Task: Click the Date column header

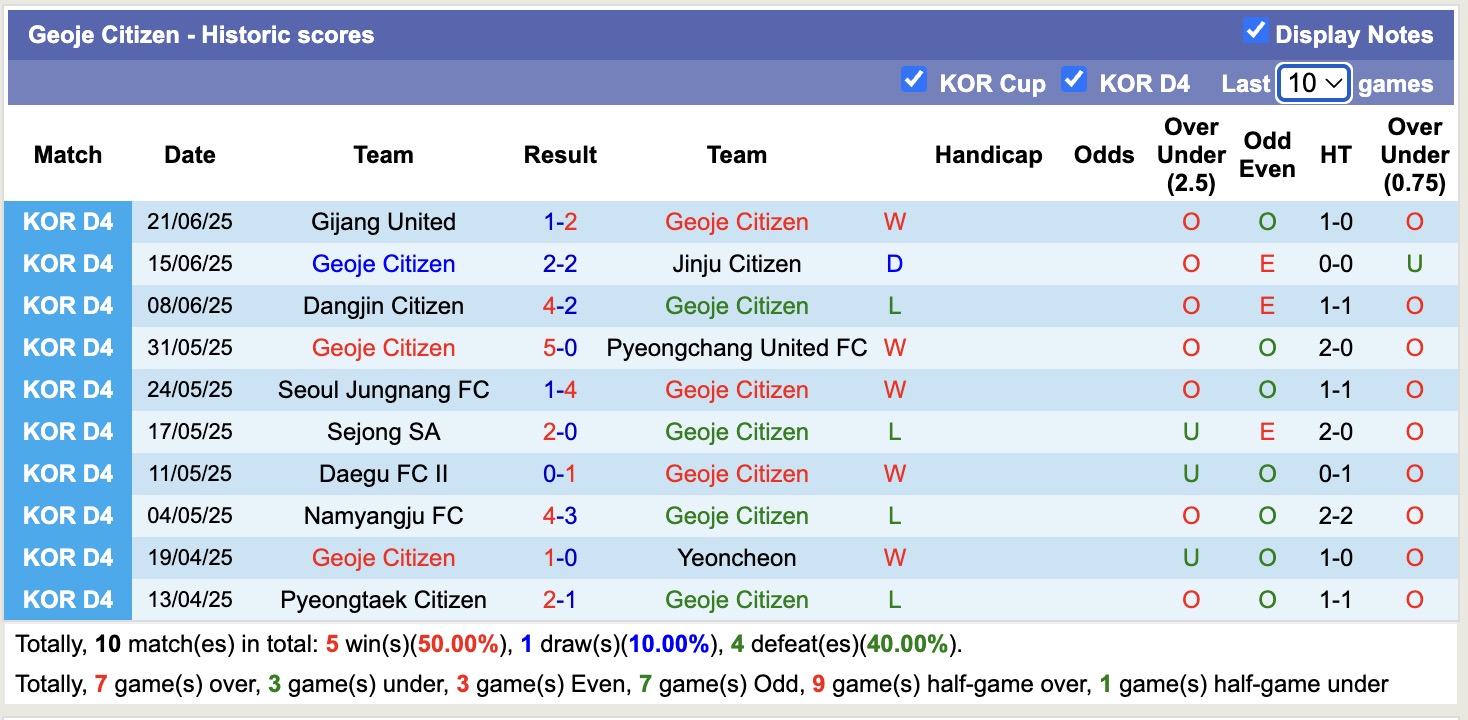Action: tap(189, 155)
